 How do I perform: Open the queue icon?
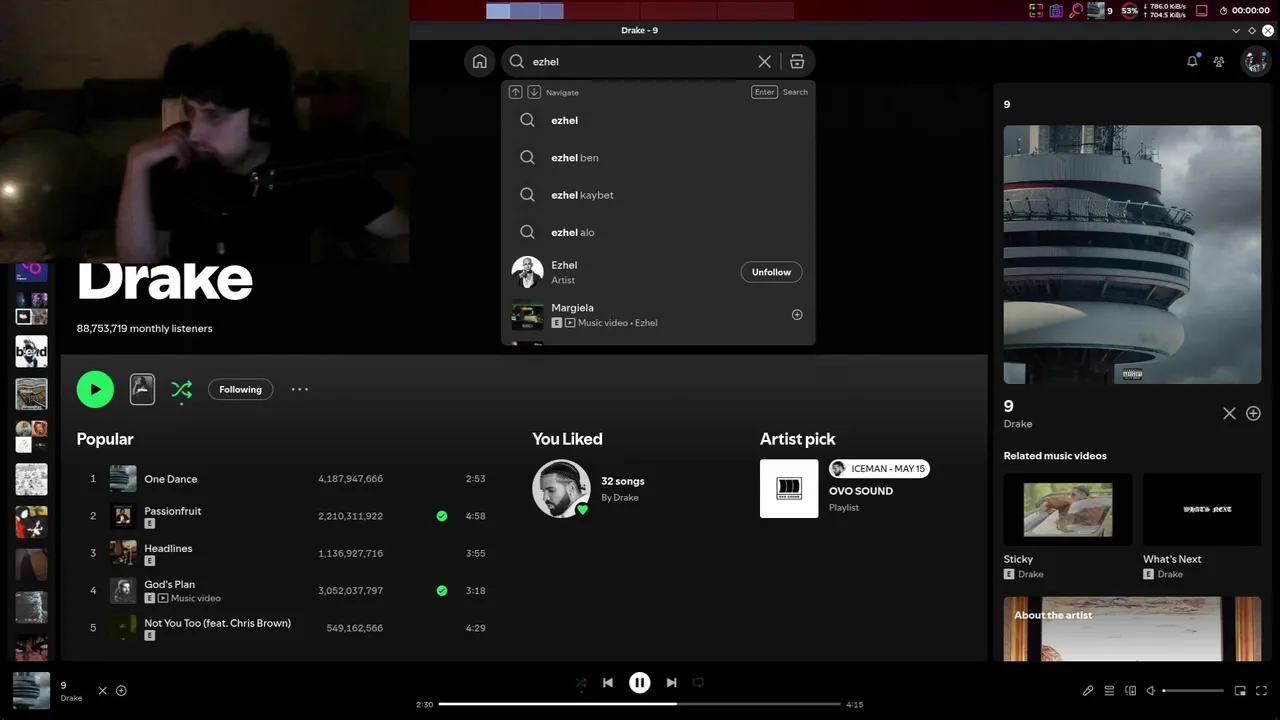pyautogui.click(x=1109, y=690)
